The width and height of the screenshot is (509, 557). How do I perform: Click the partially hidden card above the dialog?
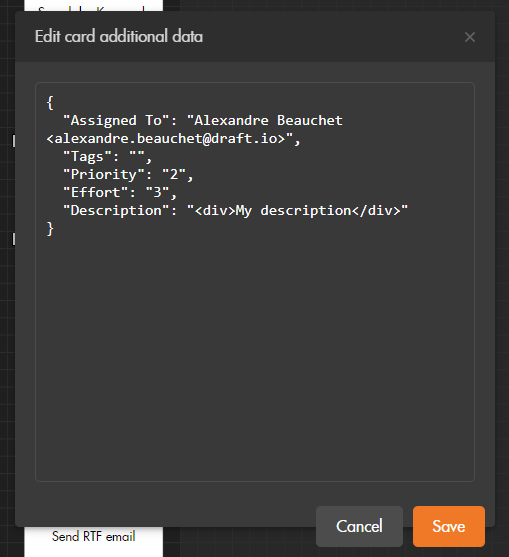pyautogui.click(x=93, y=5)
